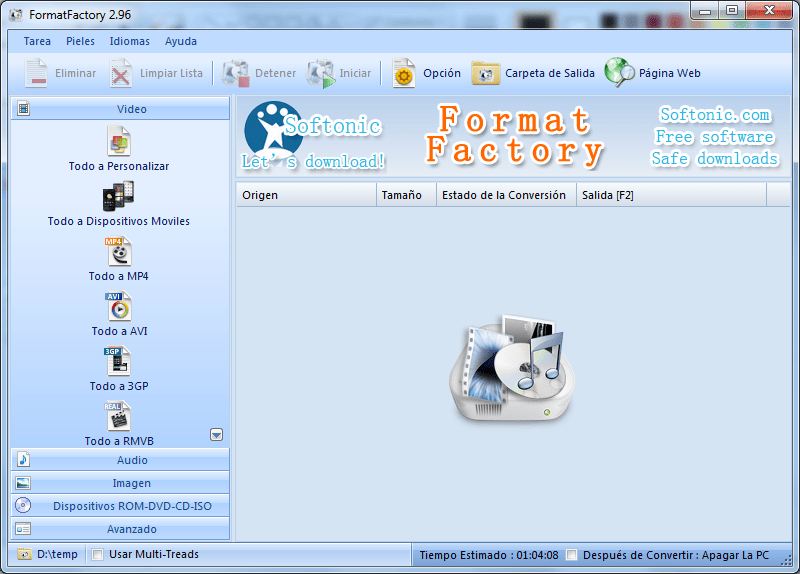Viewport: 800px width, 574px height.
Task: Select the Todo a Personalizar icon
Action: tap(119, 141)
